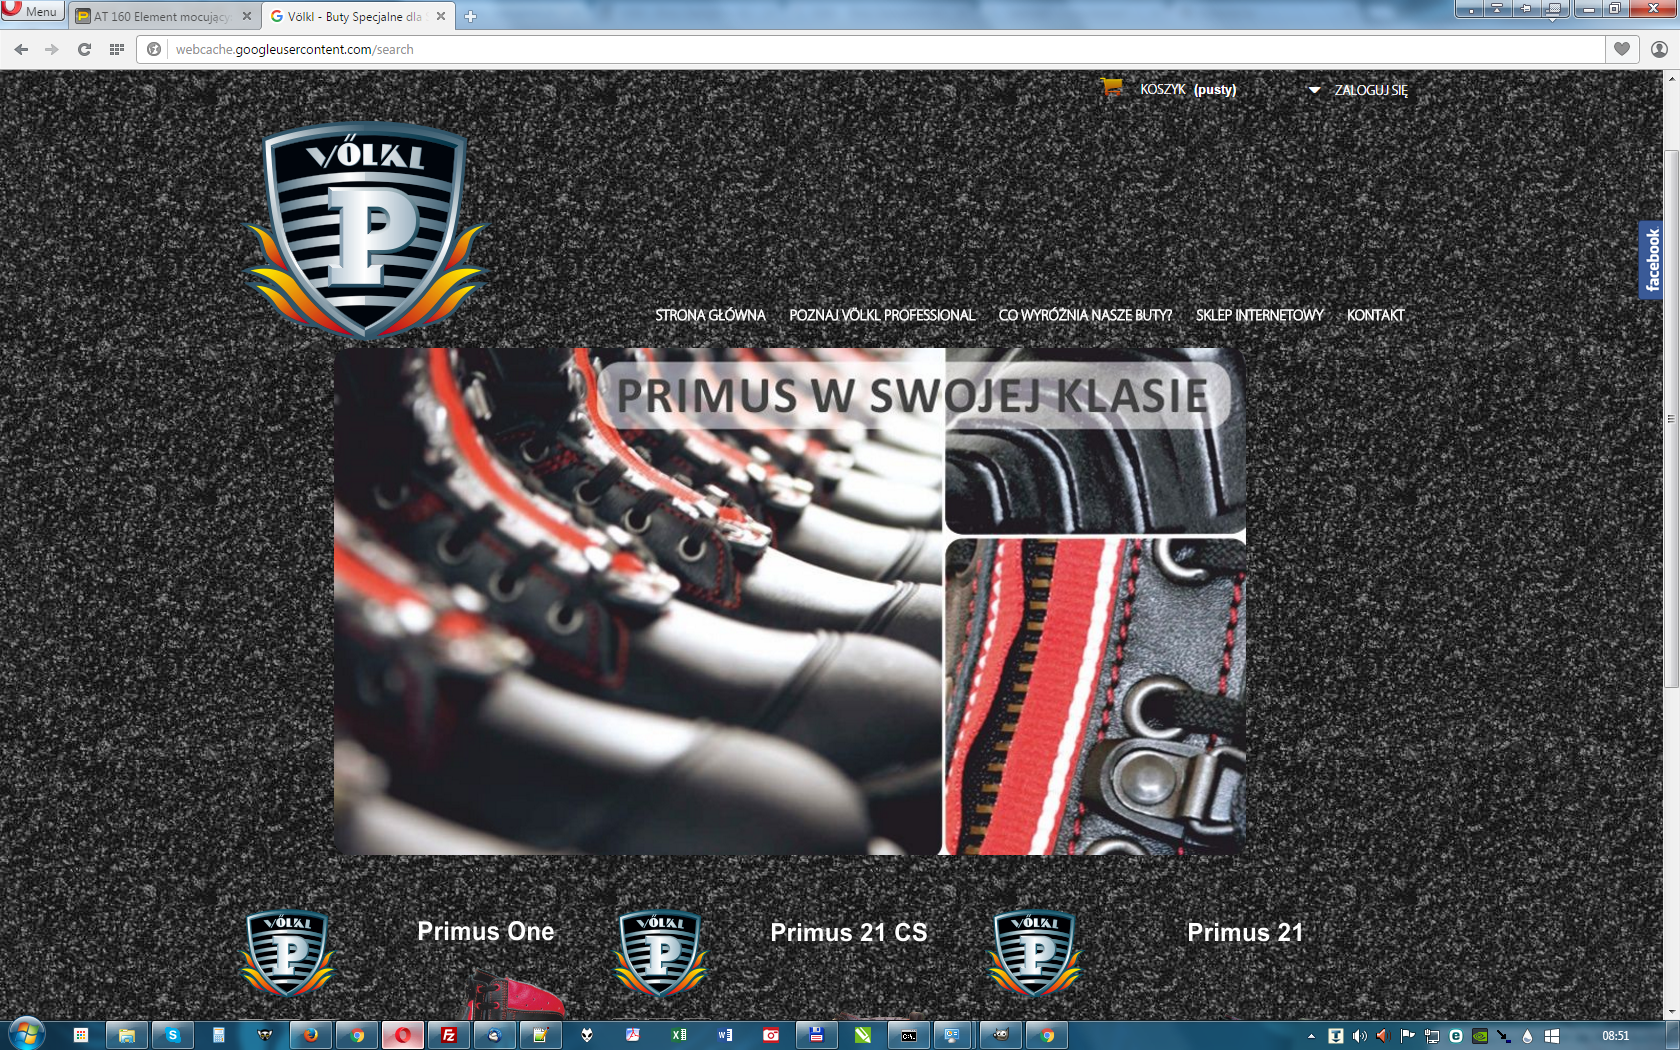Image resolution: width=1680 pixels, height=1050 pixels.
Task: Open the 08:51 taskbar clock
Action: point(1615,1036)
